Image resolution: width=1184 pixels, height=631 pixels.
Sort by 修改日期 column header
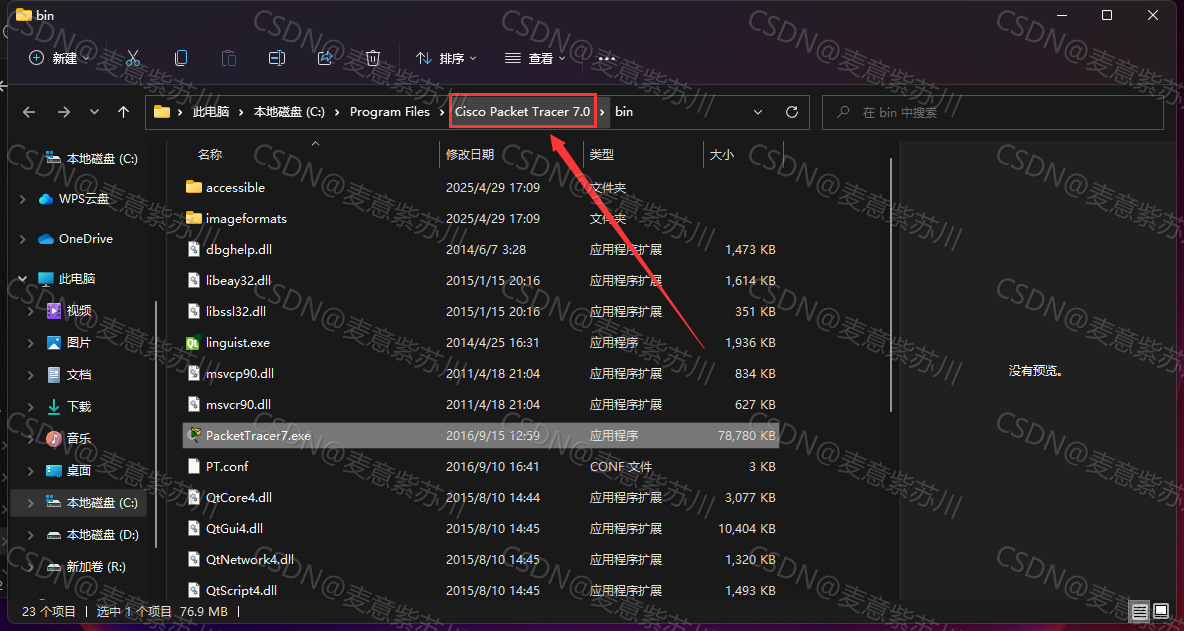(470, 154)
